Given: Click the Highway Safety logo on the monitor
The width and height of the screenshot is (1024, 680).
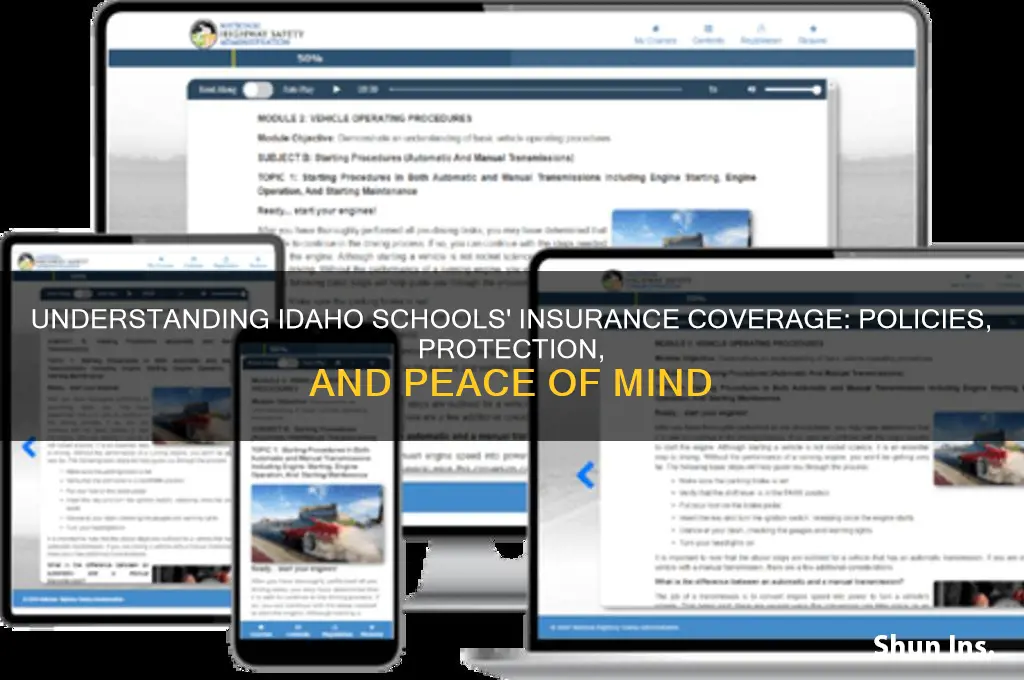Looking at the screenshot, I should tap(247, 34).
